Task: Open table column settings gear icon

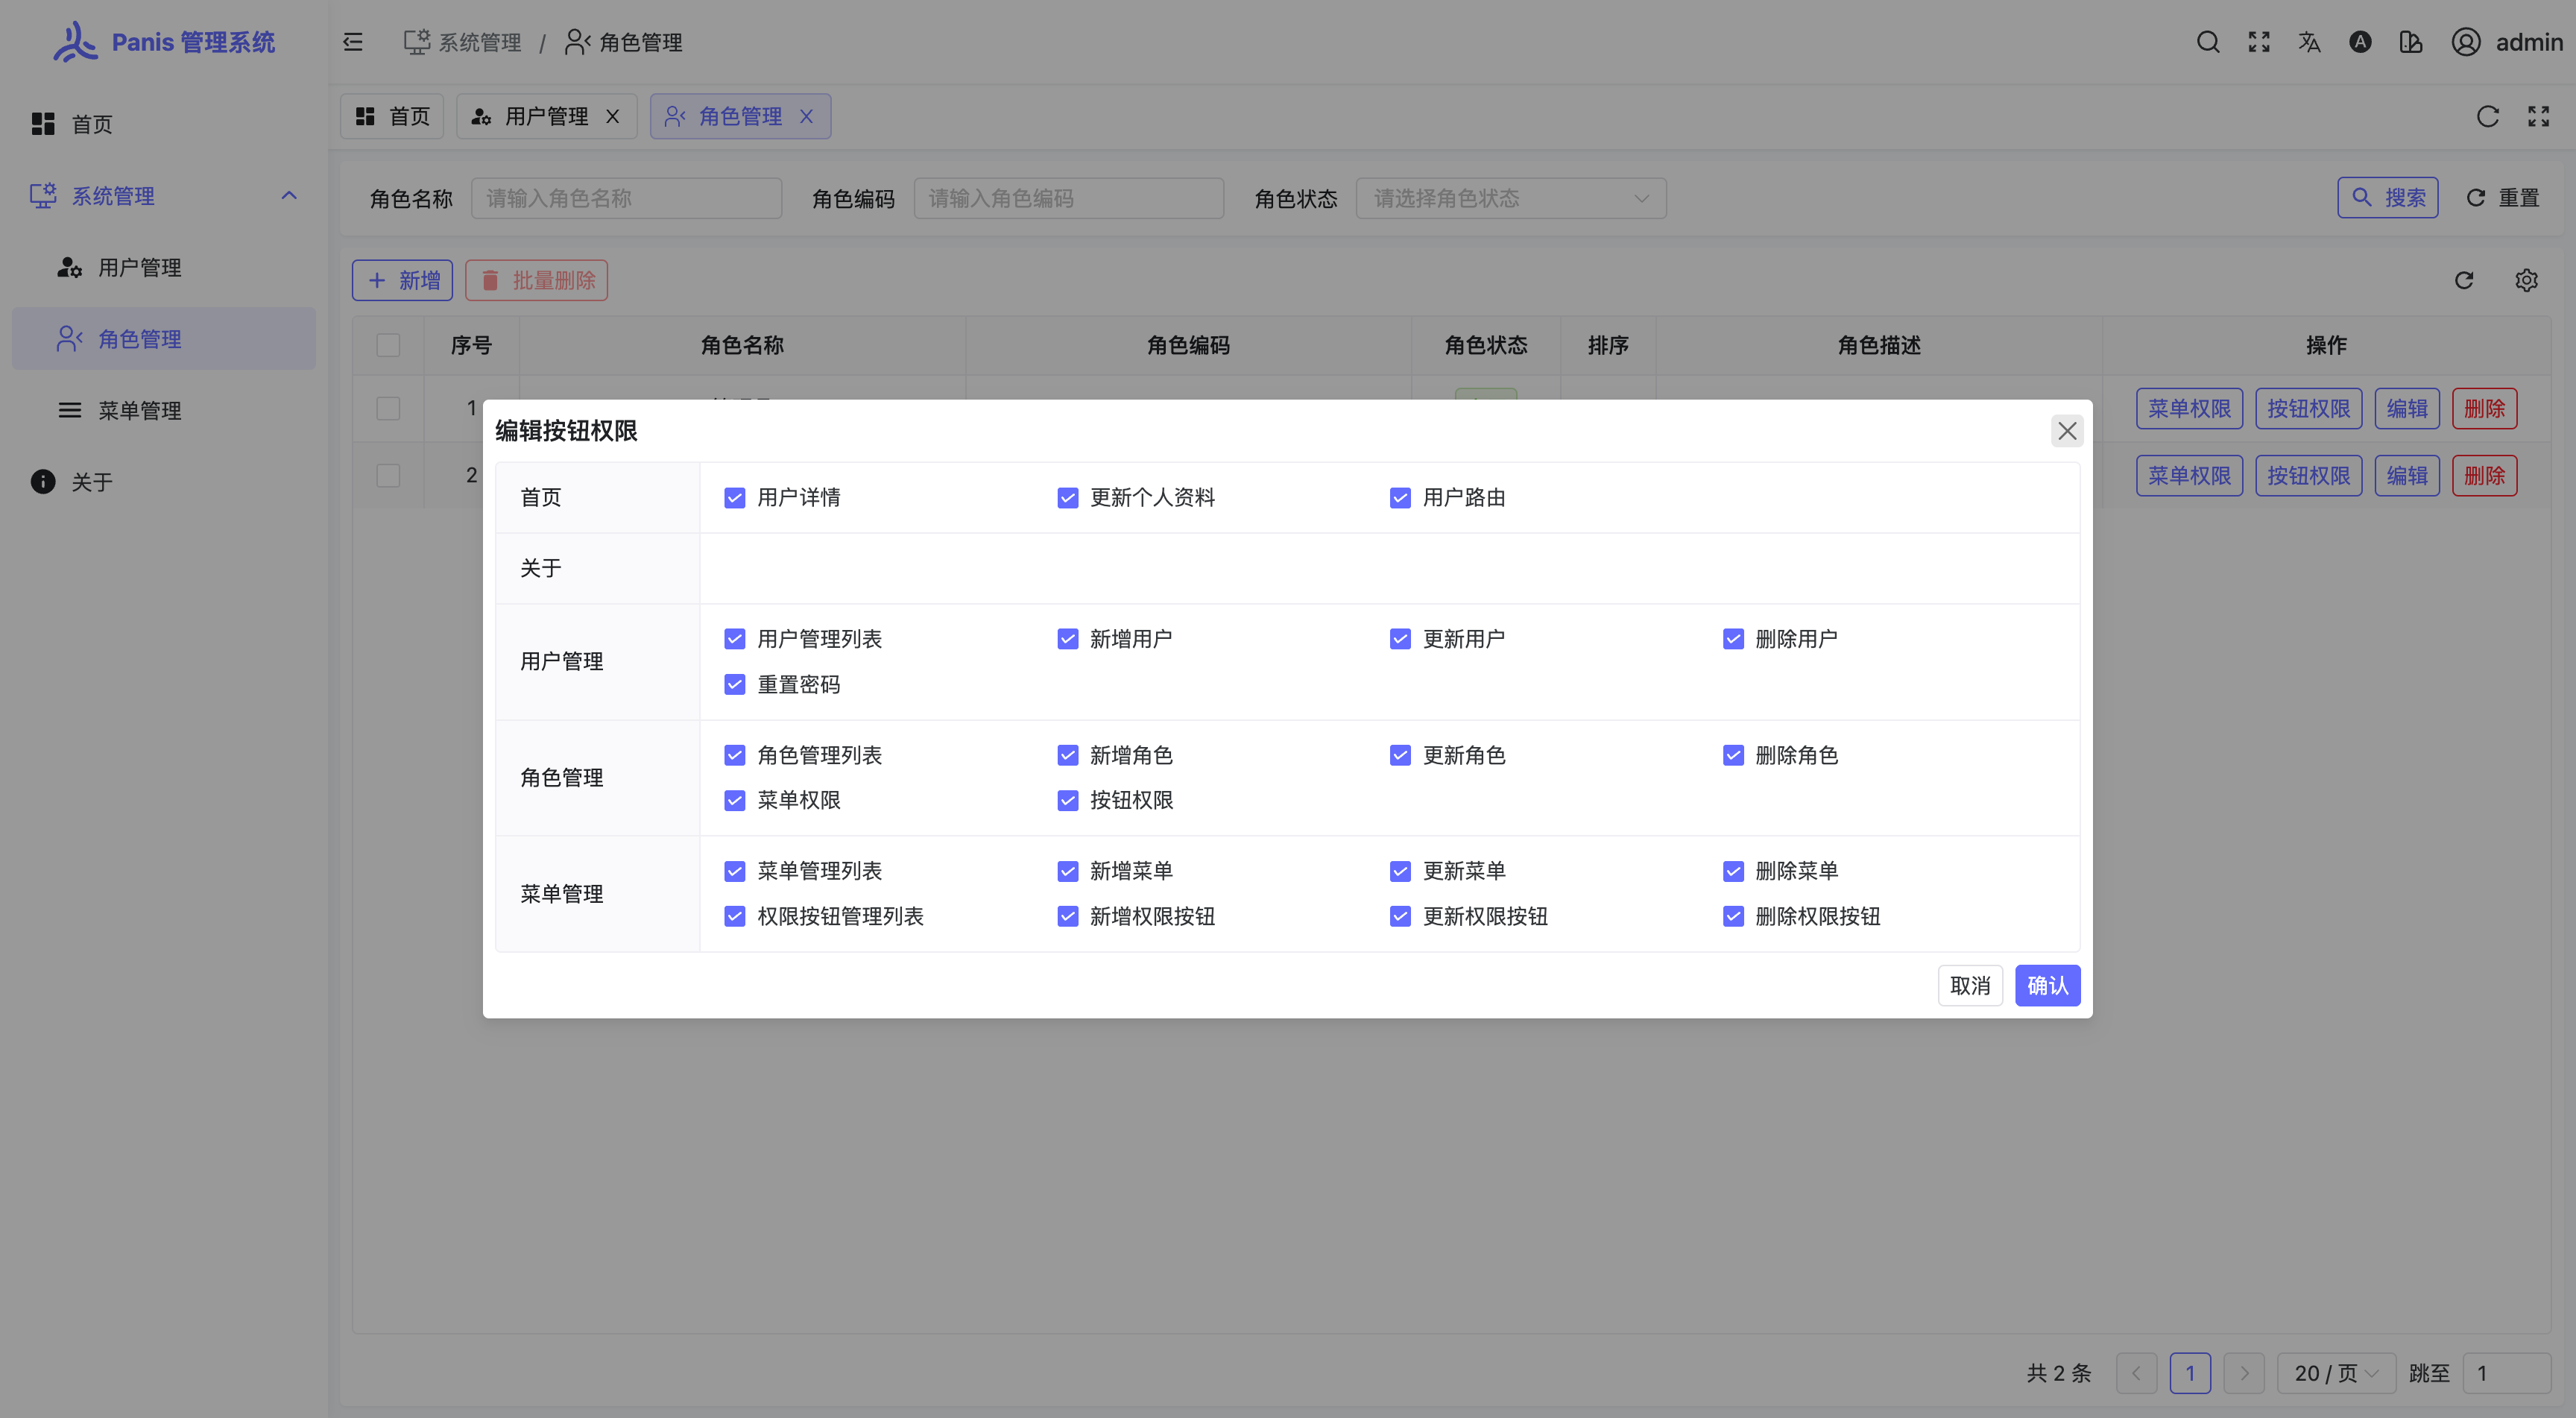Action: [2526, 280]
